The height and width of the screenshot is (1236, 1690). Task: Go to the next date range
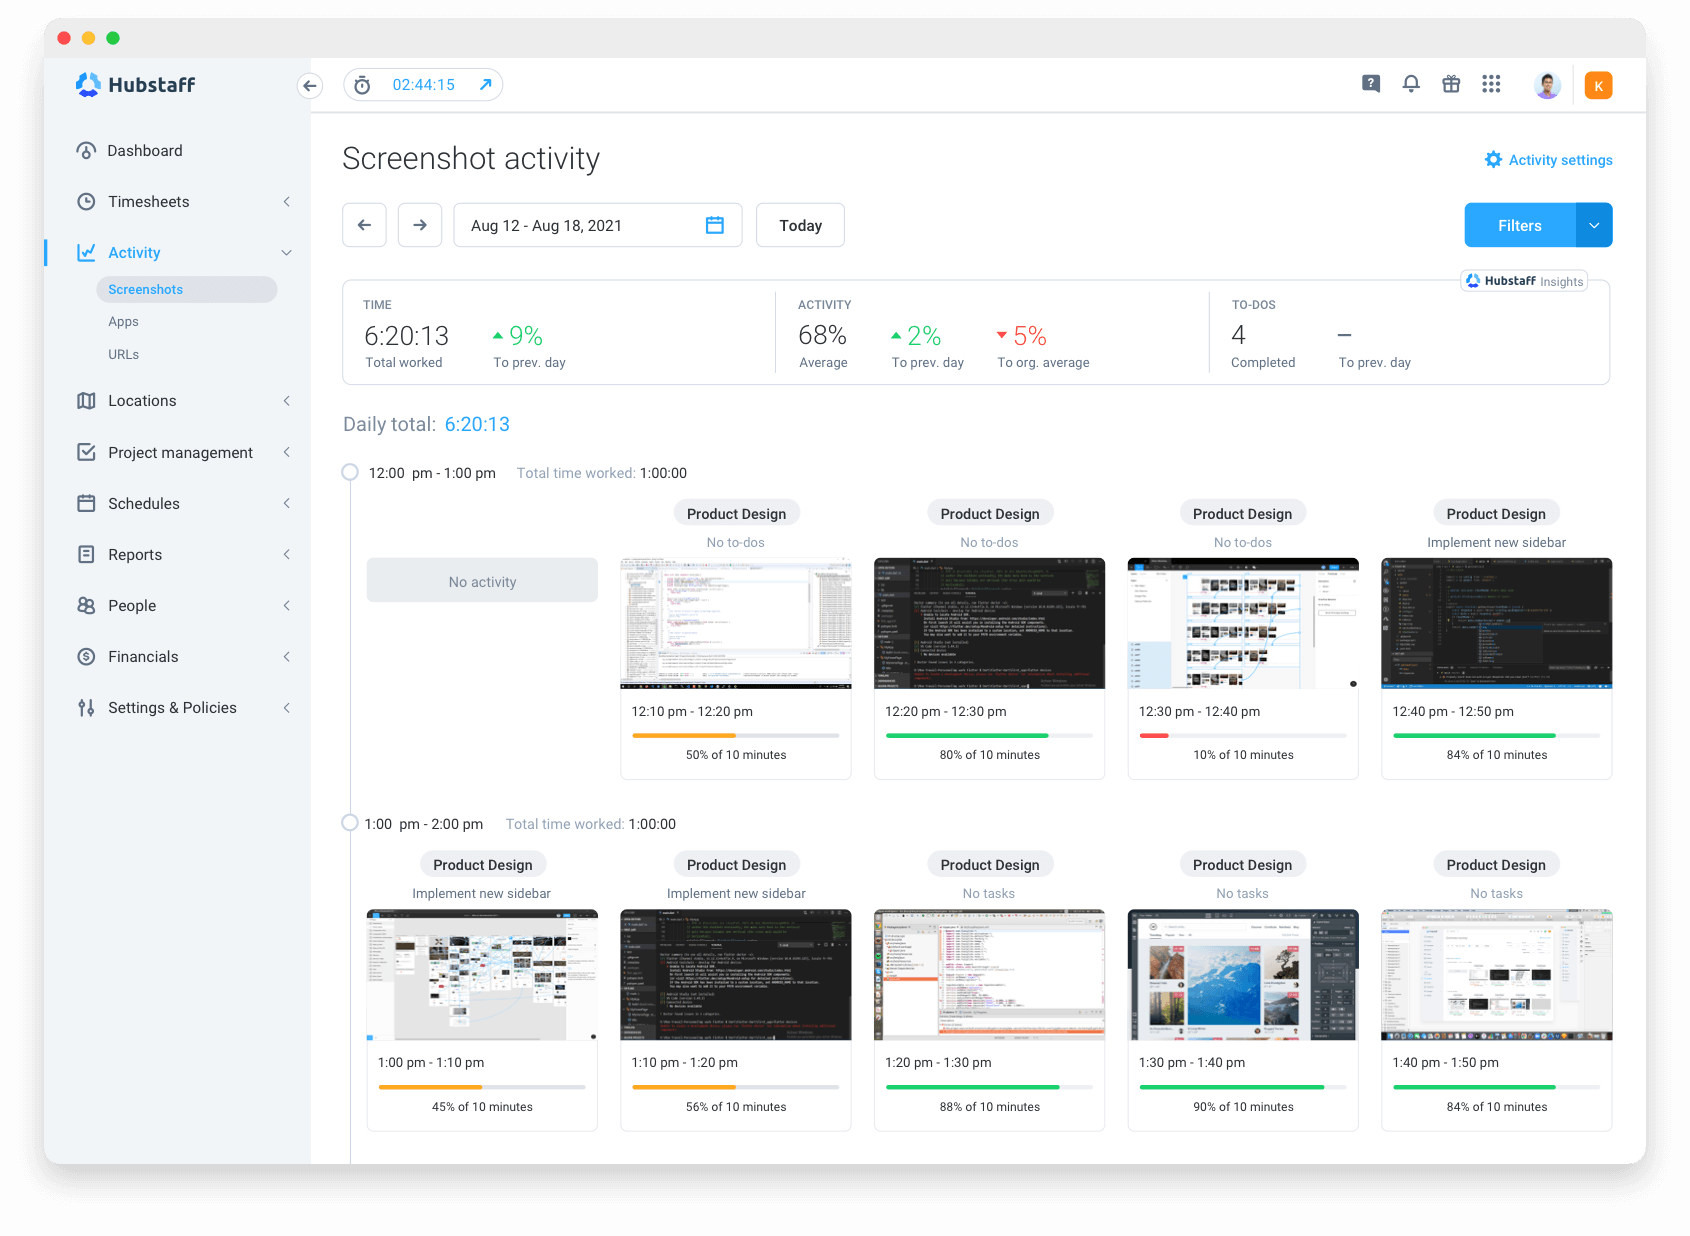[420, 225]
